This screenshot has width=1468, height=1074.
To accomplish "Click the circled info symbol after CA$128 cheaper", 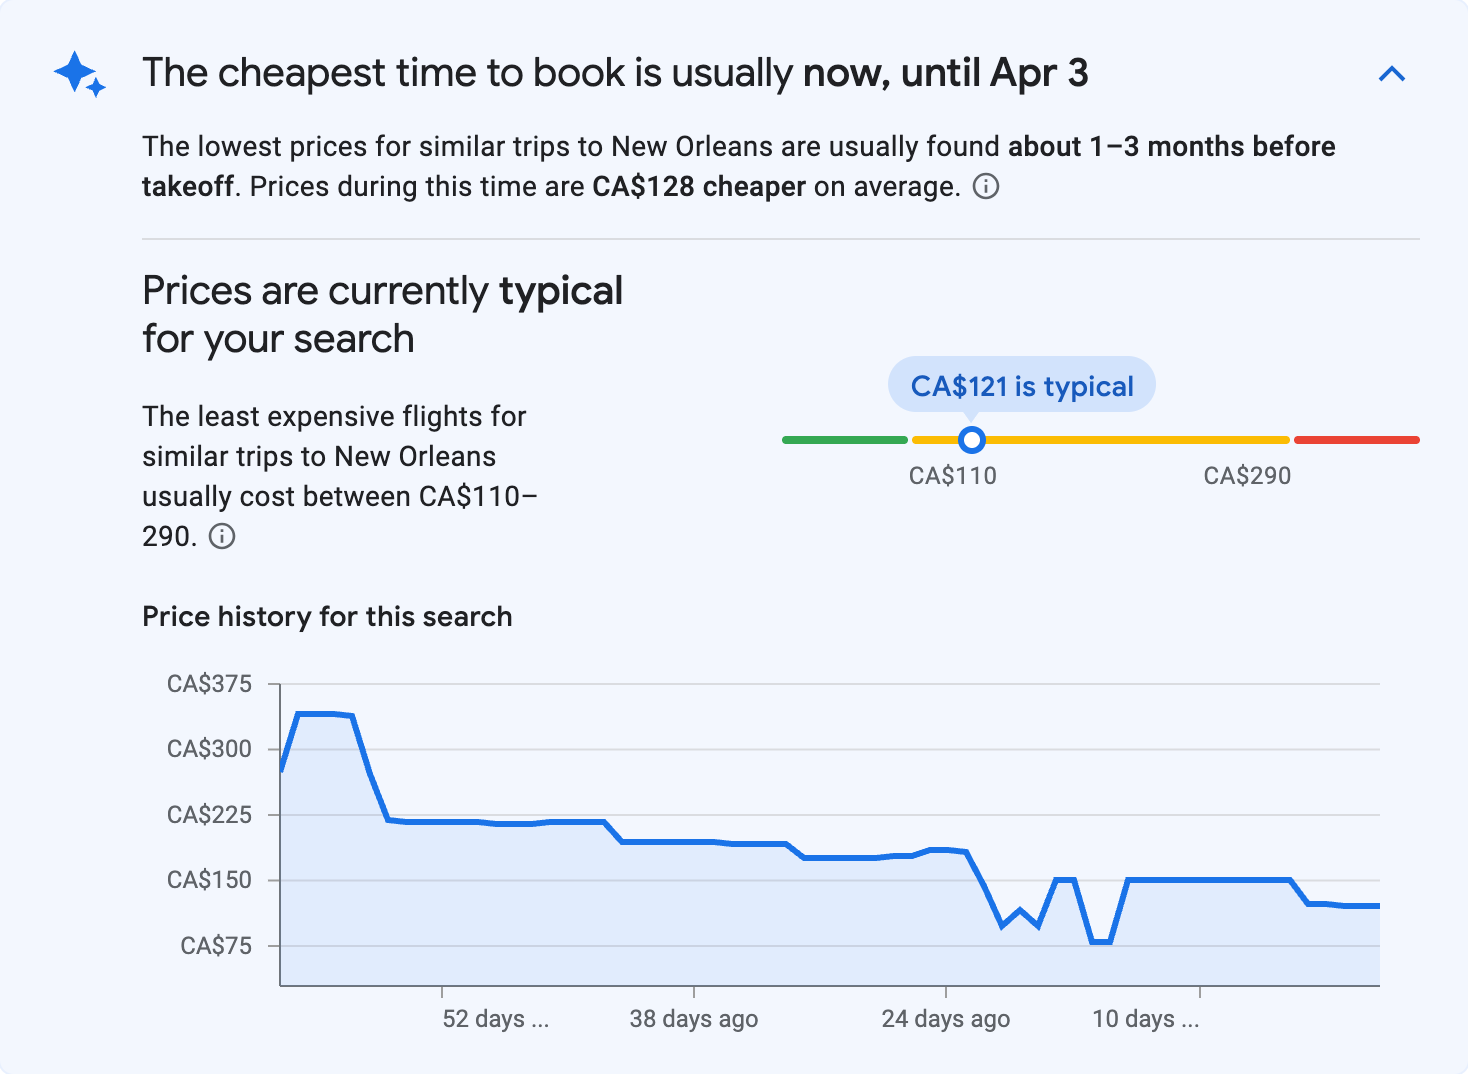I will pyautogui.click(x=985, y=186).
